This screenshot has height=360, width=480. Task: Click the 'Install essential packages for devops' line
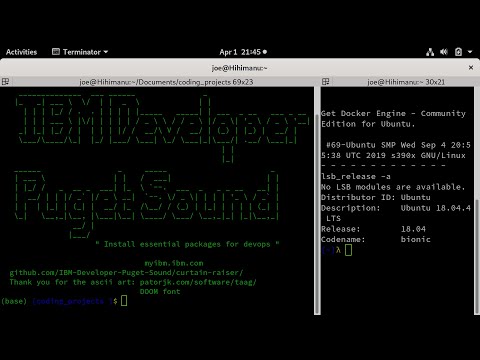tap(187, 244)
